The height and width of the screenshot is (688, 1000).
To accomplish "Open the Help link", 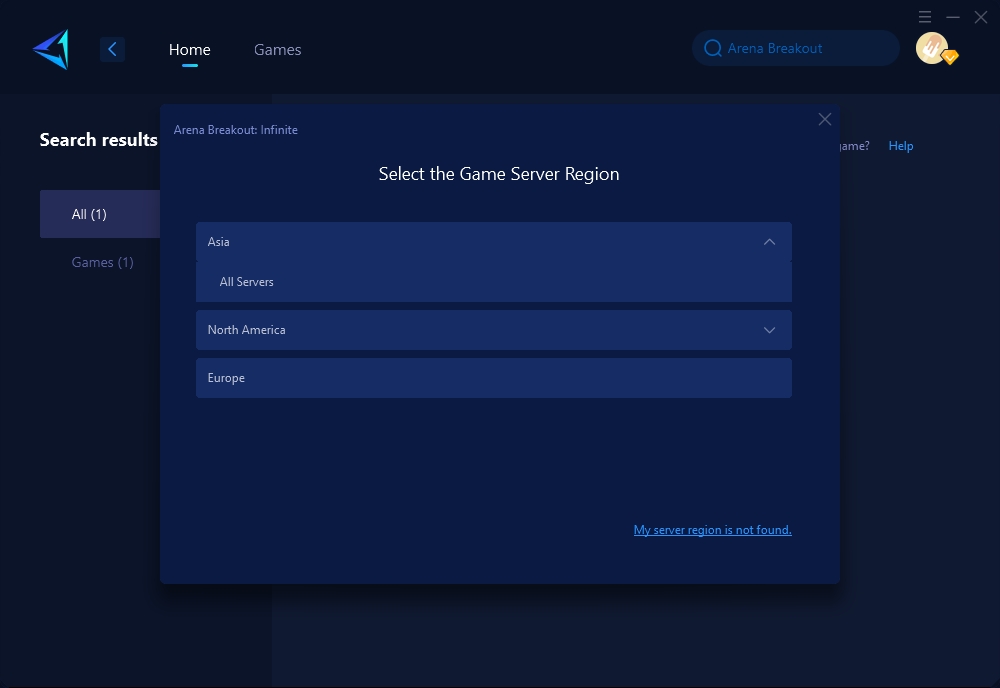I will pyautogui.click(x=901, y=146).
